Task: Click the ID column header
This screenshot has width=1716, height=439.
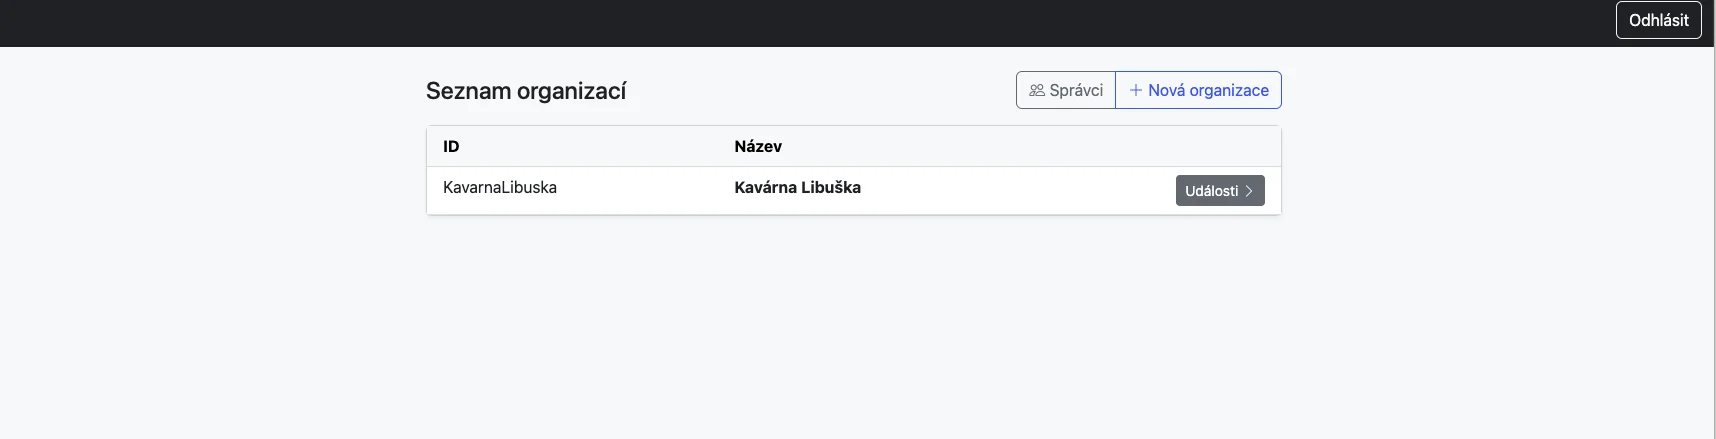Action: coord(451,146)
